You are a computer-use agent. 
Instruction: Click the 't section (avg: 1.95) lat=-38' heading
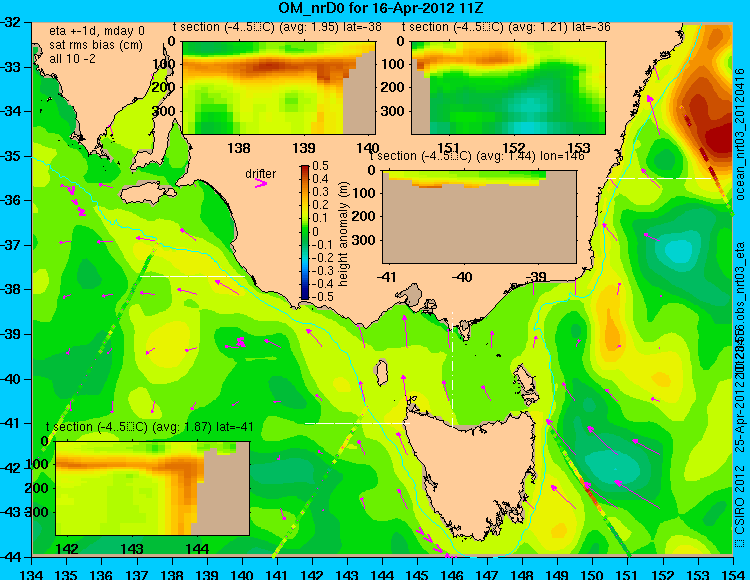(x=277, y=27)
